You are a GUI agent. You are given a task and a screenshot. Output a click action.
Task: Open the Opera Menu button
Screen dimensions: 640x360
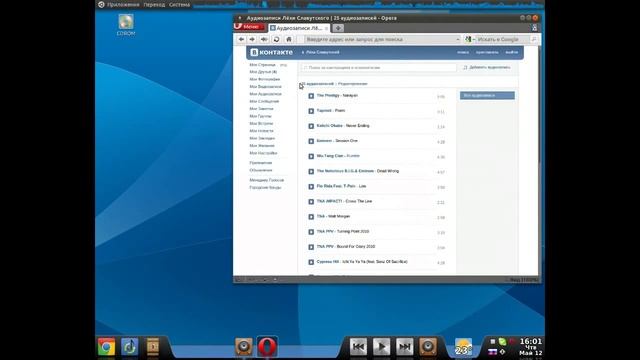(249, 27)
